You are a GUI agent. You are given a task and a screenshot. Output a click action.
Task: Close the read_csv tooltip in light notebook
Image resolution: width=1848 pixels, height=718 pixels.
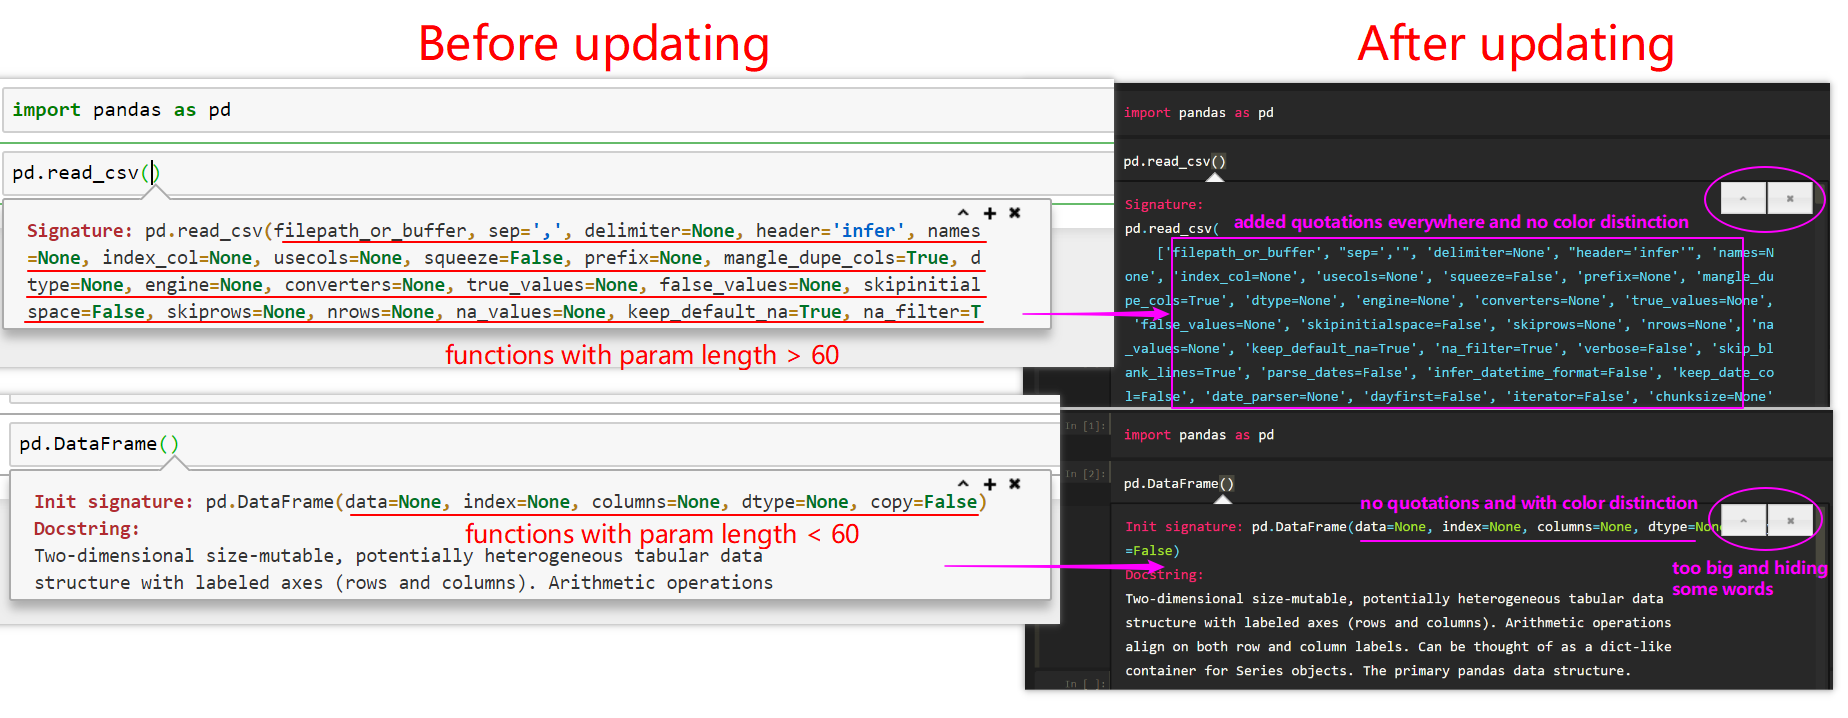point(1015,213)
